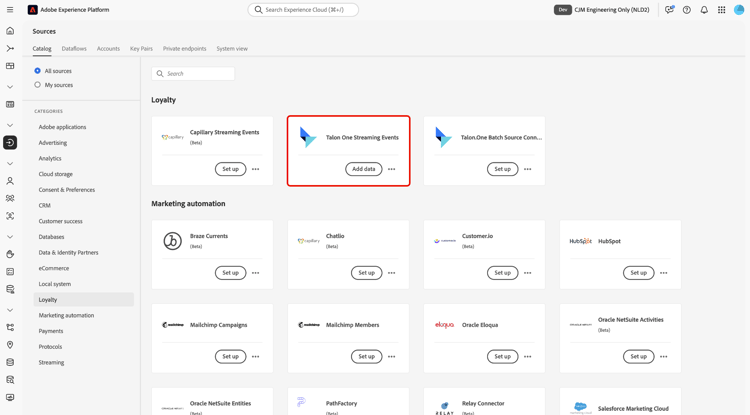Open the notifications bell
Screen dimensions: 750x415
(704, 10)
